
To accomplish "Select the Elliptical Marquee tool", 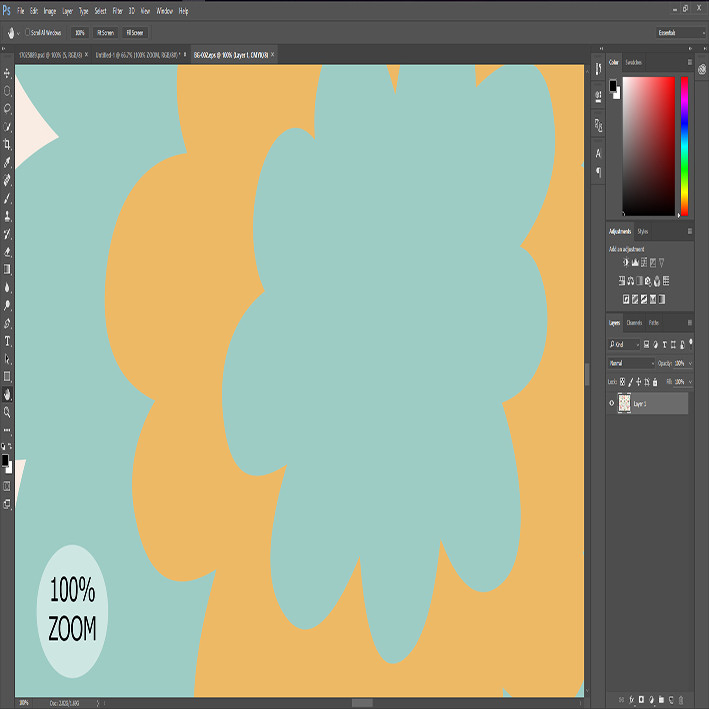I will pos(7,91).
